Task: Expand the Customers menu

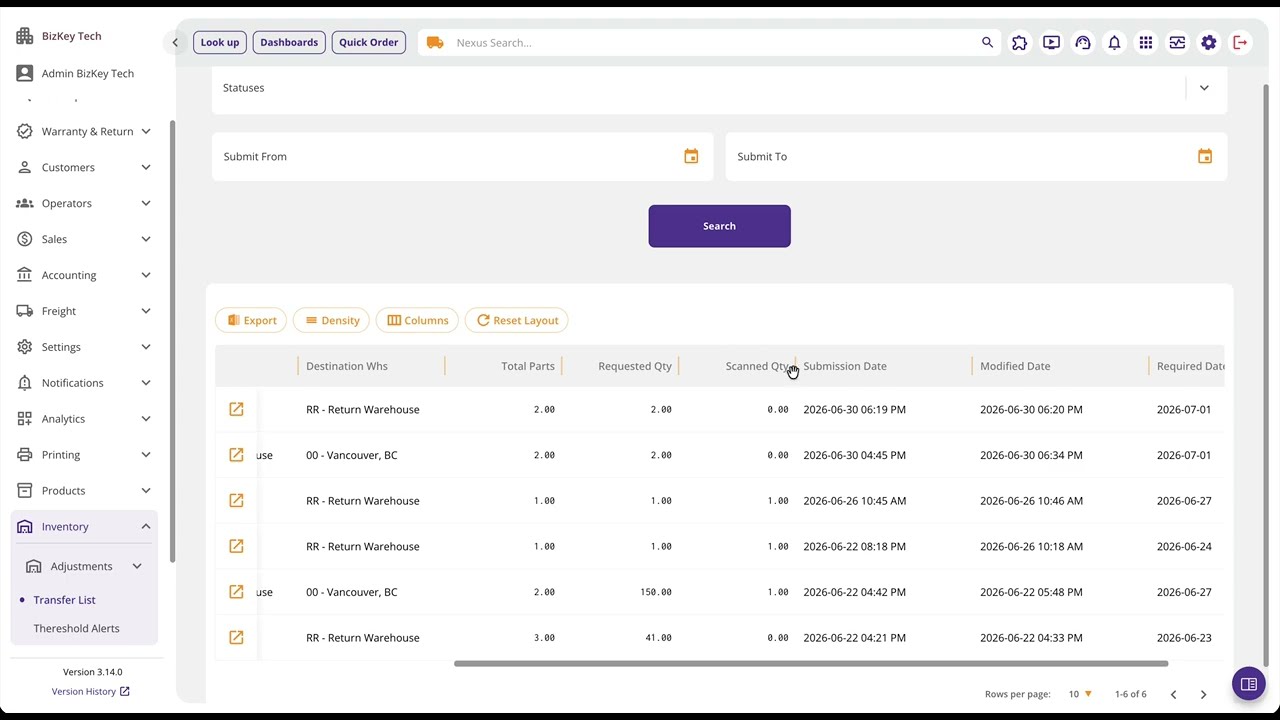Action: [x=84, y=167]
